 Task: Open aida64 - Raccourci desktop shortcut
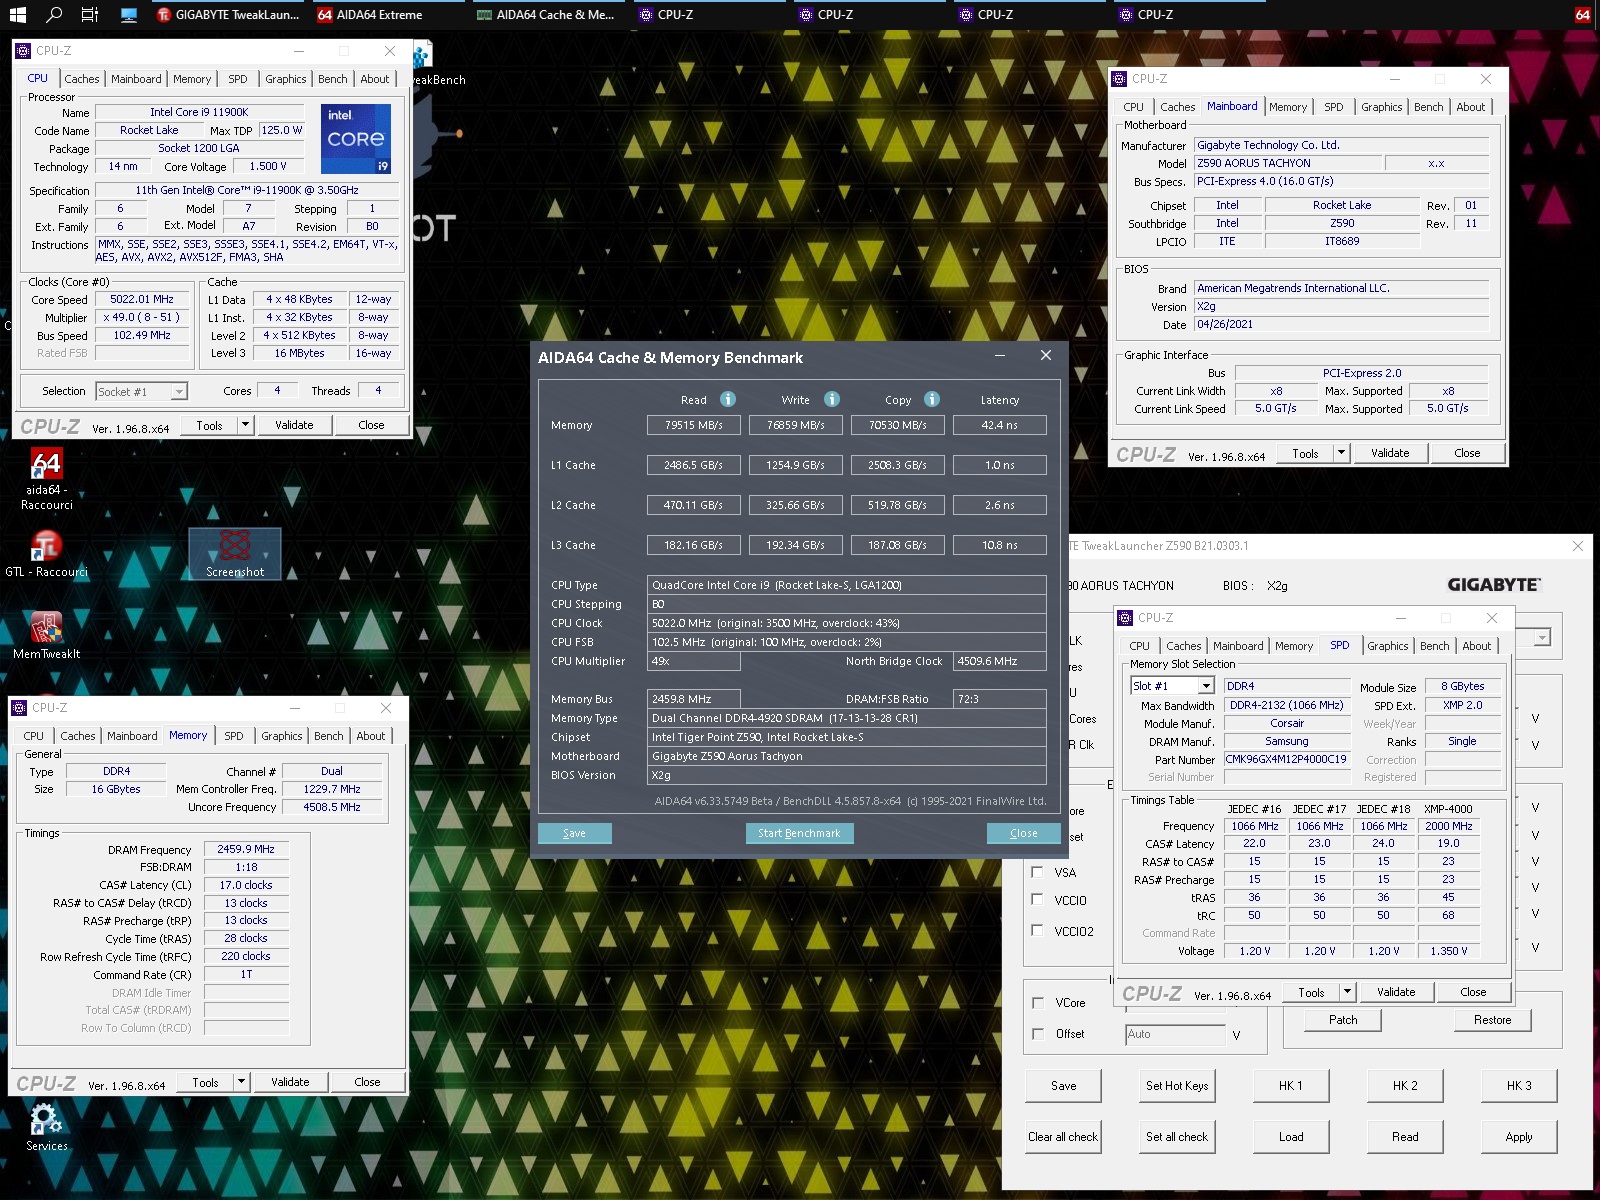point(46,480)
